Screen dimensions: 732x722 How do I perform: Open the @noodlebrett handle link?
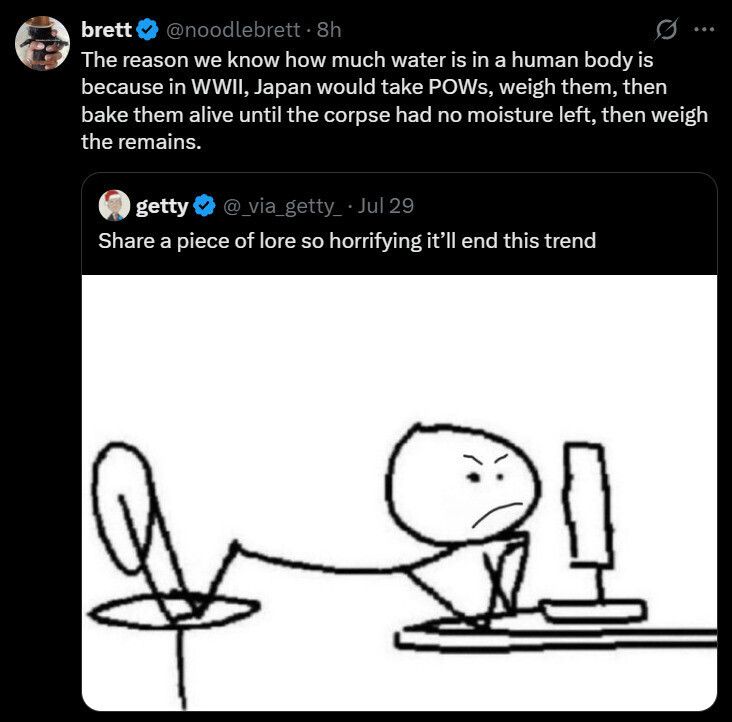coord(232,31)
